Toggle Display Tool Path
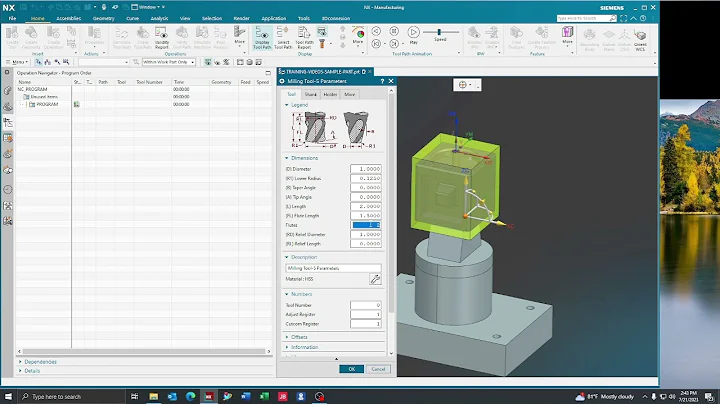Viewport: 720px width, 404px height. (262, 38)
